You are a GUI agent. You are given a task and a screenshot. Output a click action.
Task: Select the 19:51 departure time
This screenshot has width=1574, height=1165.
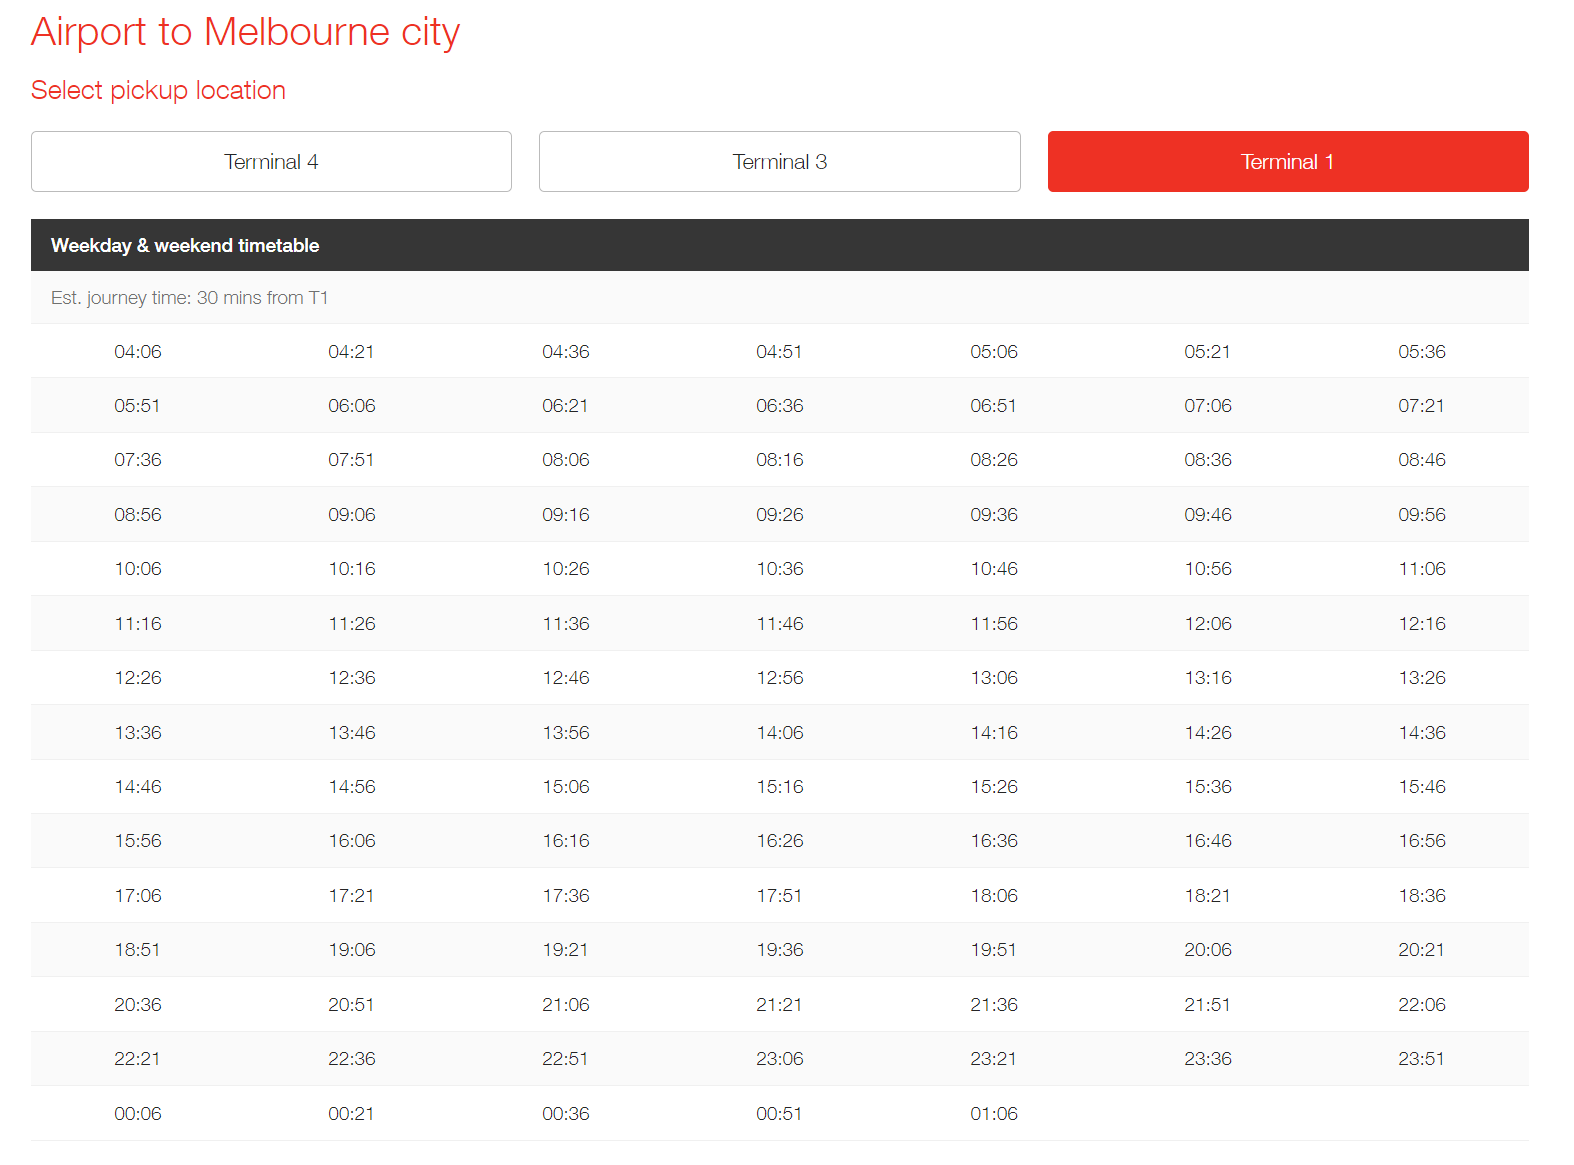coord(993,950)
